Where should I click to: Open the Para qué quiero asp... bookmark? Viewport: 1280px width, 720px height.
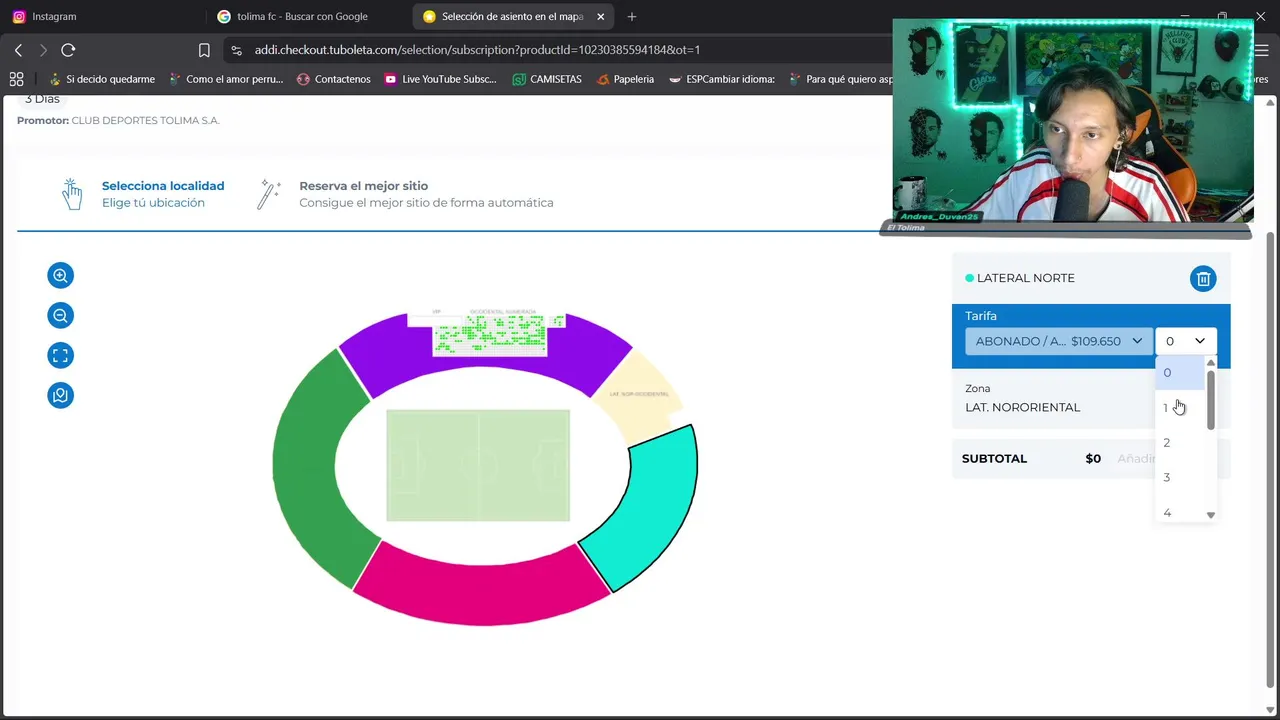tap(841, 79)
